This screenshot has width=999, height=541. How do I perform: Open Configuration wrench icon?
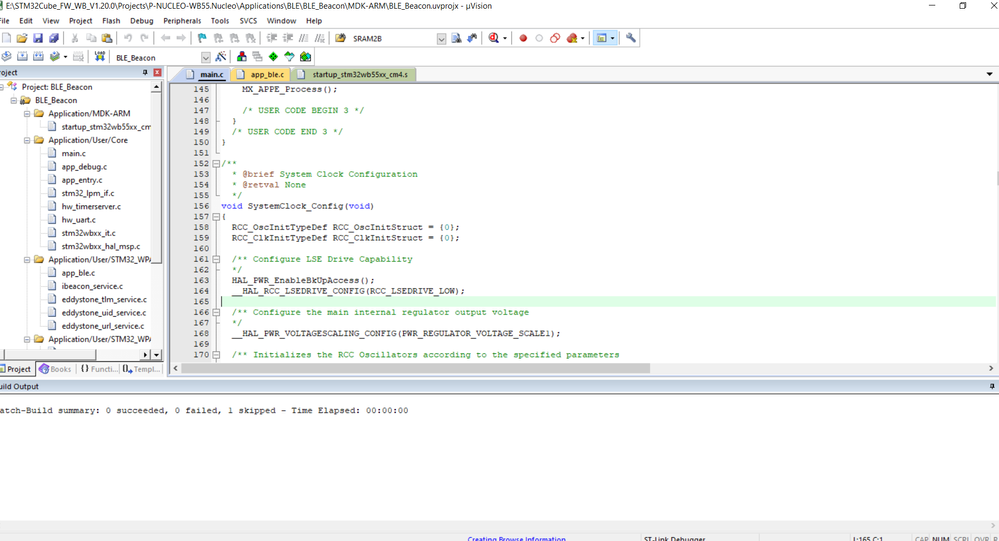tap(631, 38)
